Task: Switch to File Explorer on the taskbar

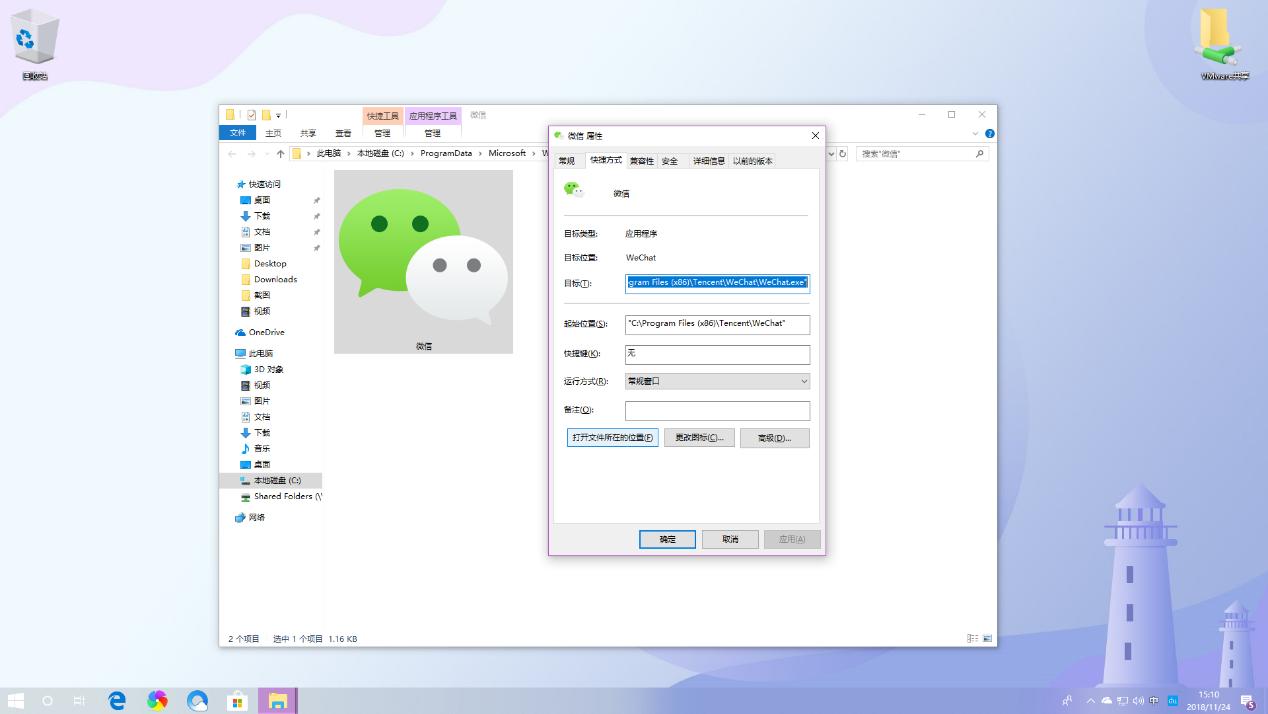Action: click(x=277, y=701)
